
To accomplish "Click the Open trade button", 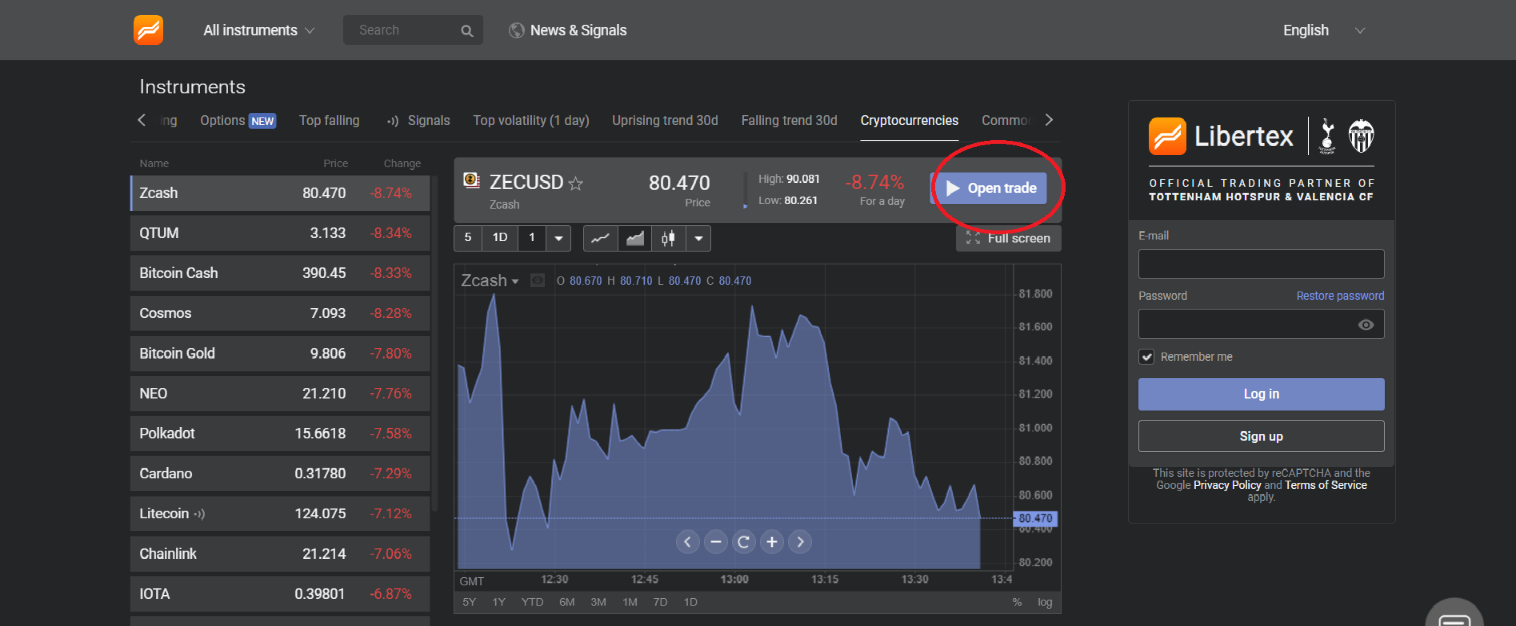I will pyautogui.click(x=991, y=188).
